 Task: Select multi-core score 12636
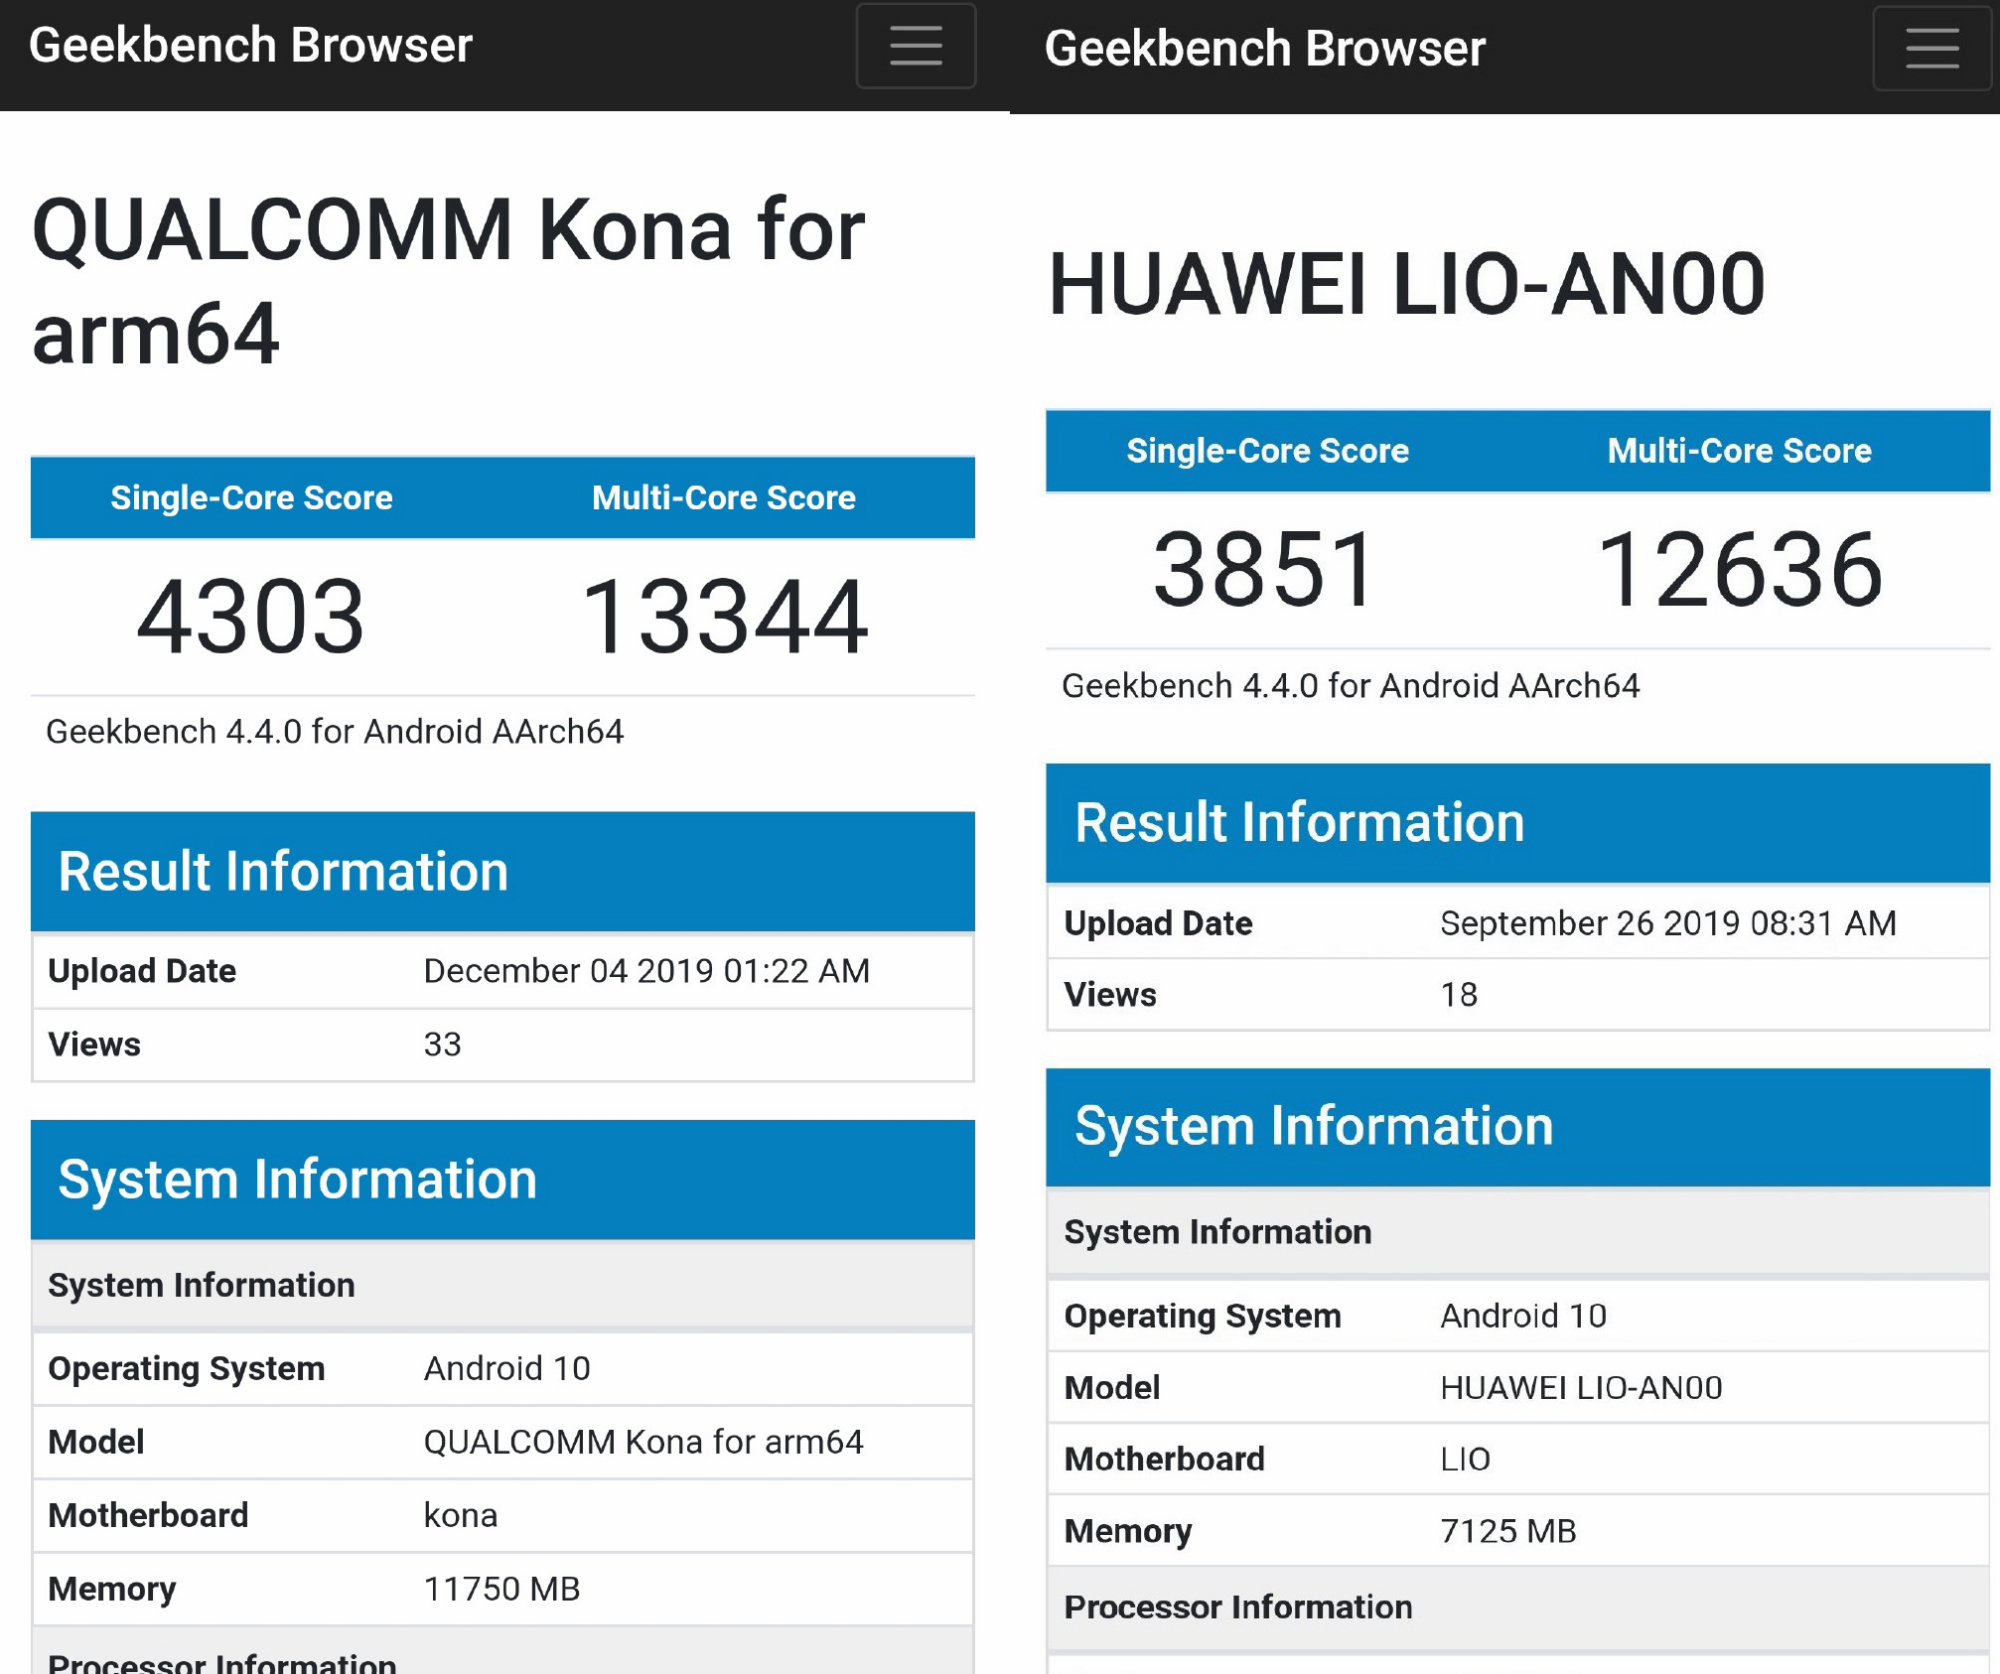(x=1739, y=569)
